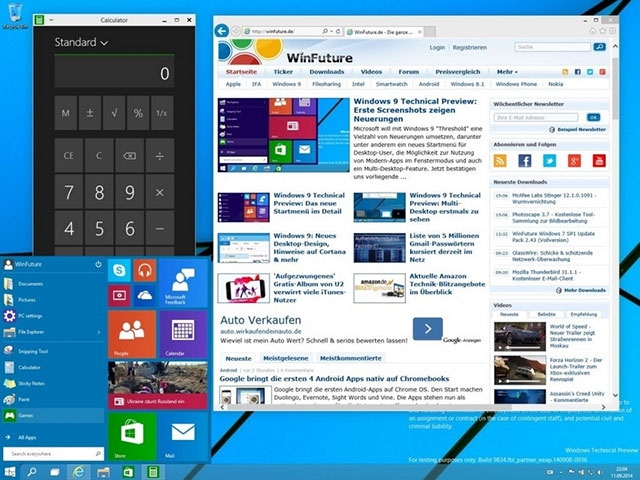Click the M memory key in Calculator
The image size is (640, 480).
[x=66, y=113]
